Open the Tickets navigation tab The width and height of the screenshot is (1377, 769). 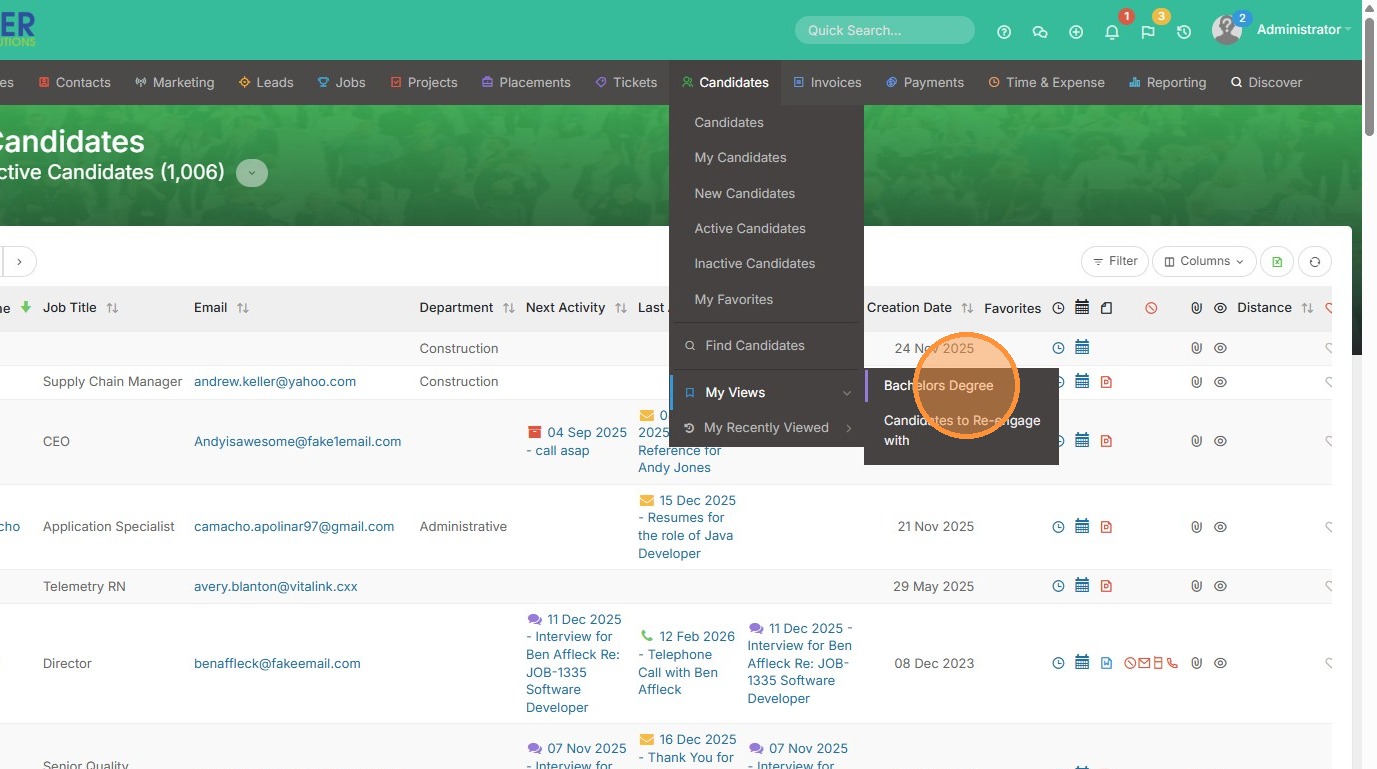[626, 83]
